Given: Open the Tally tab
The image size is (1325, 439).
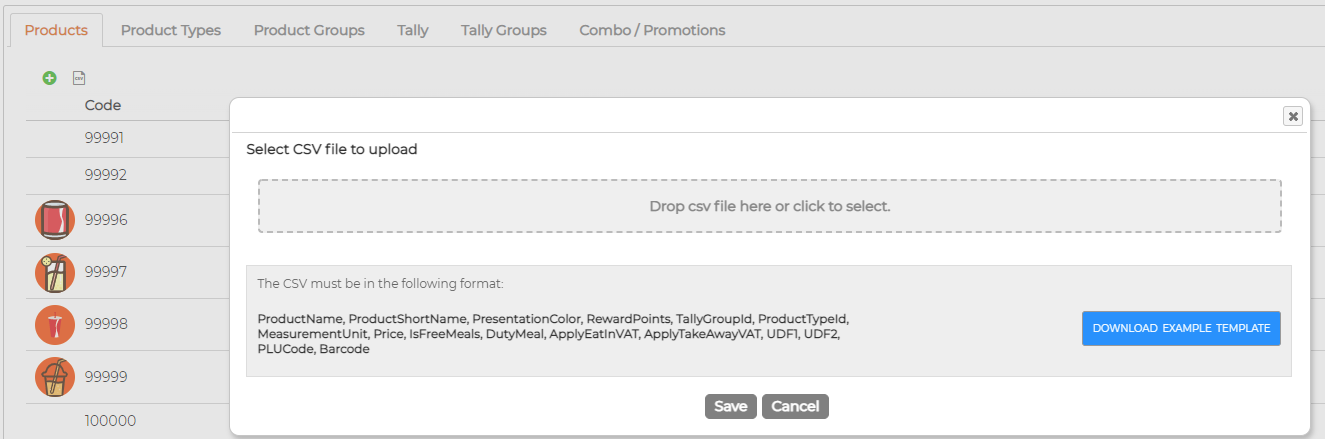Looking at the screenshot, I should pos(413,30).
